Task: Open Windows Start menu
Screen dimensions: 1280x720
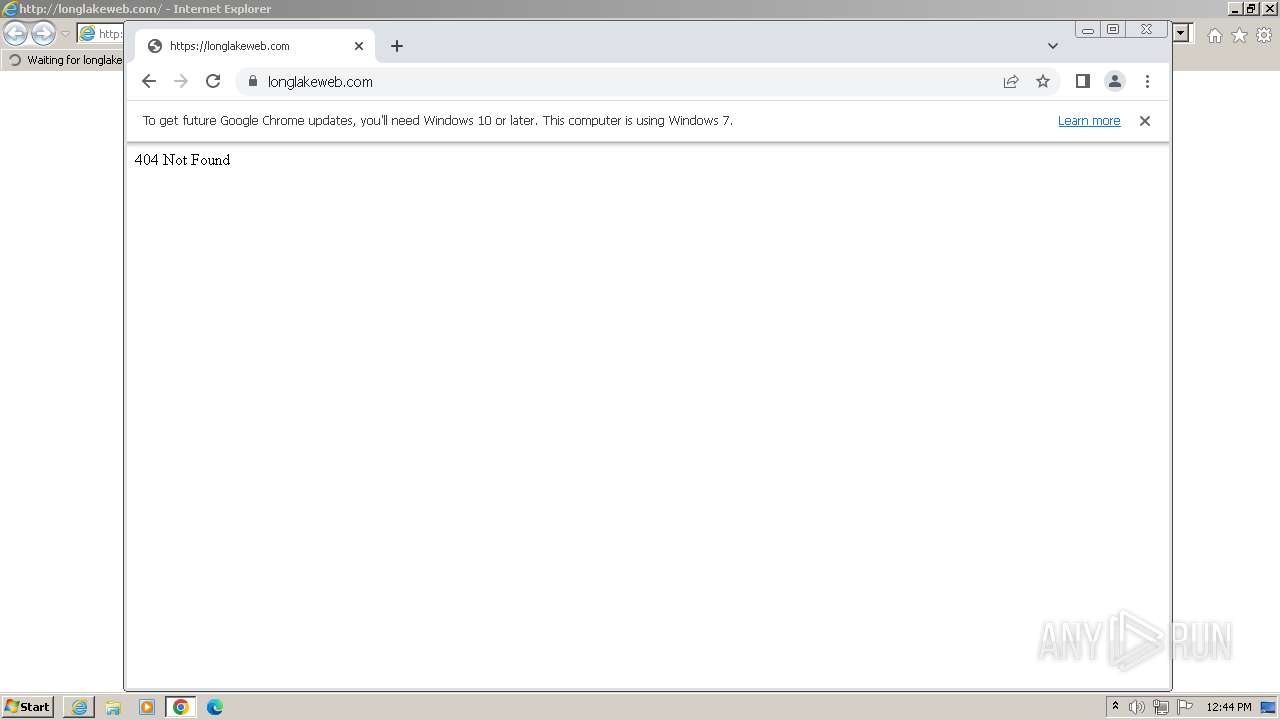Action: (27, 707)
